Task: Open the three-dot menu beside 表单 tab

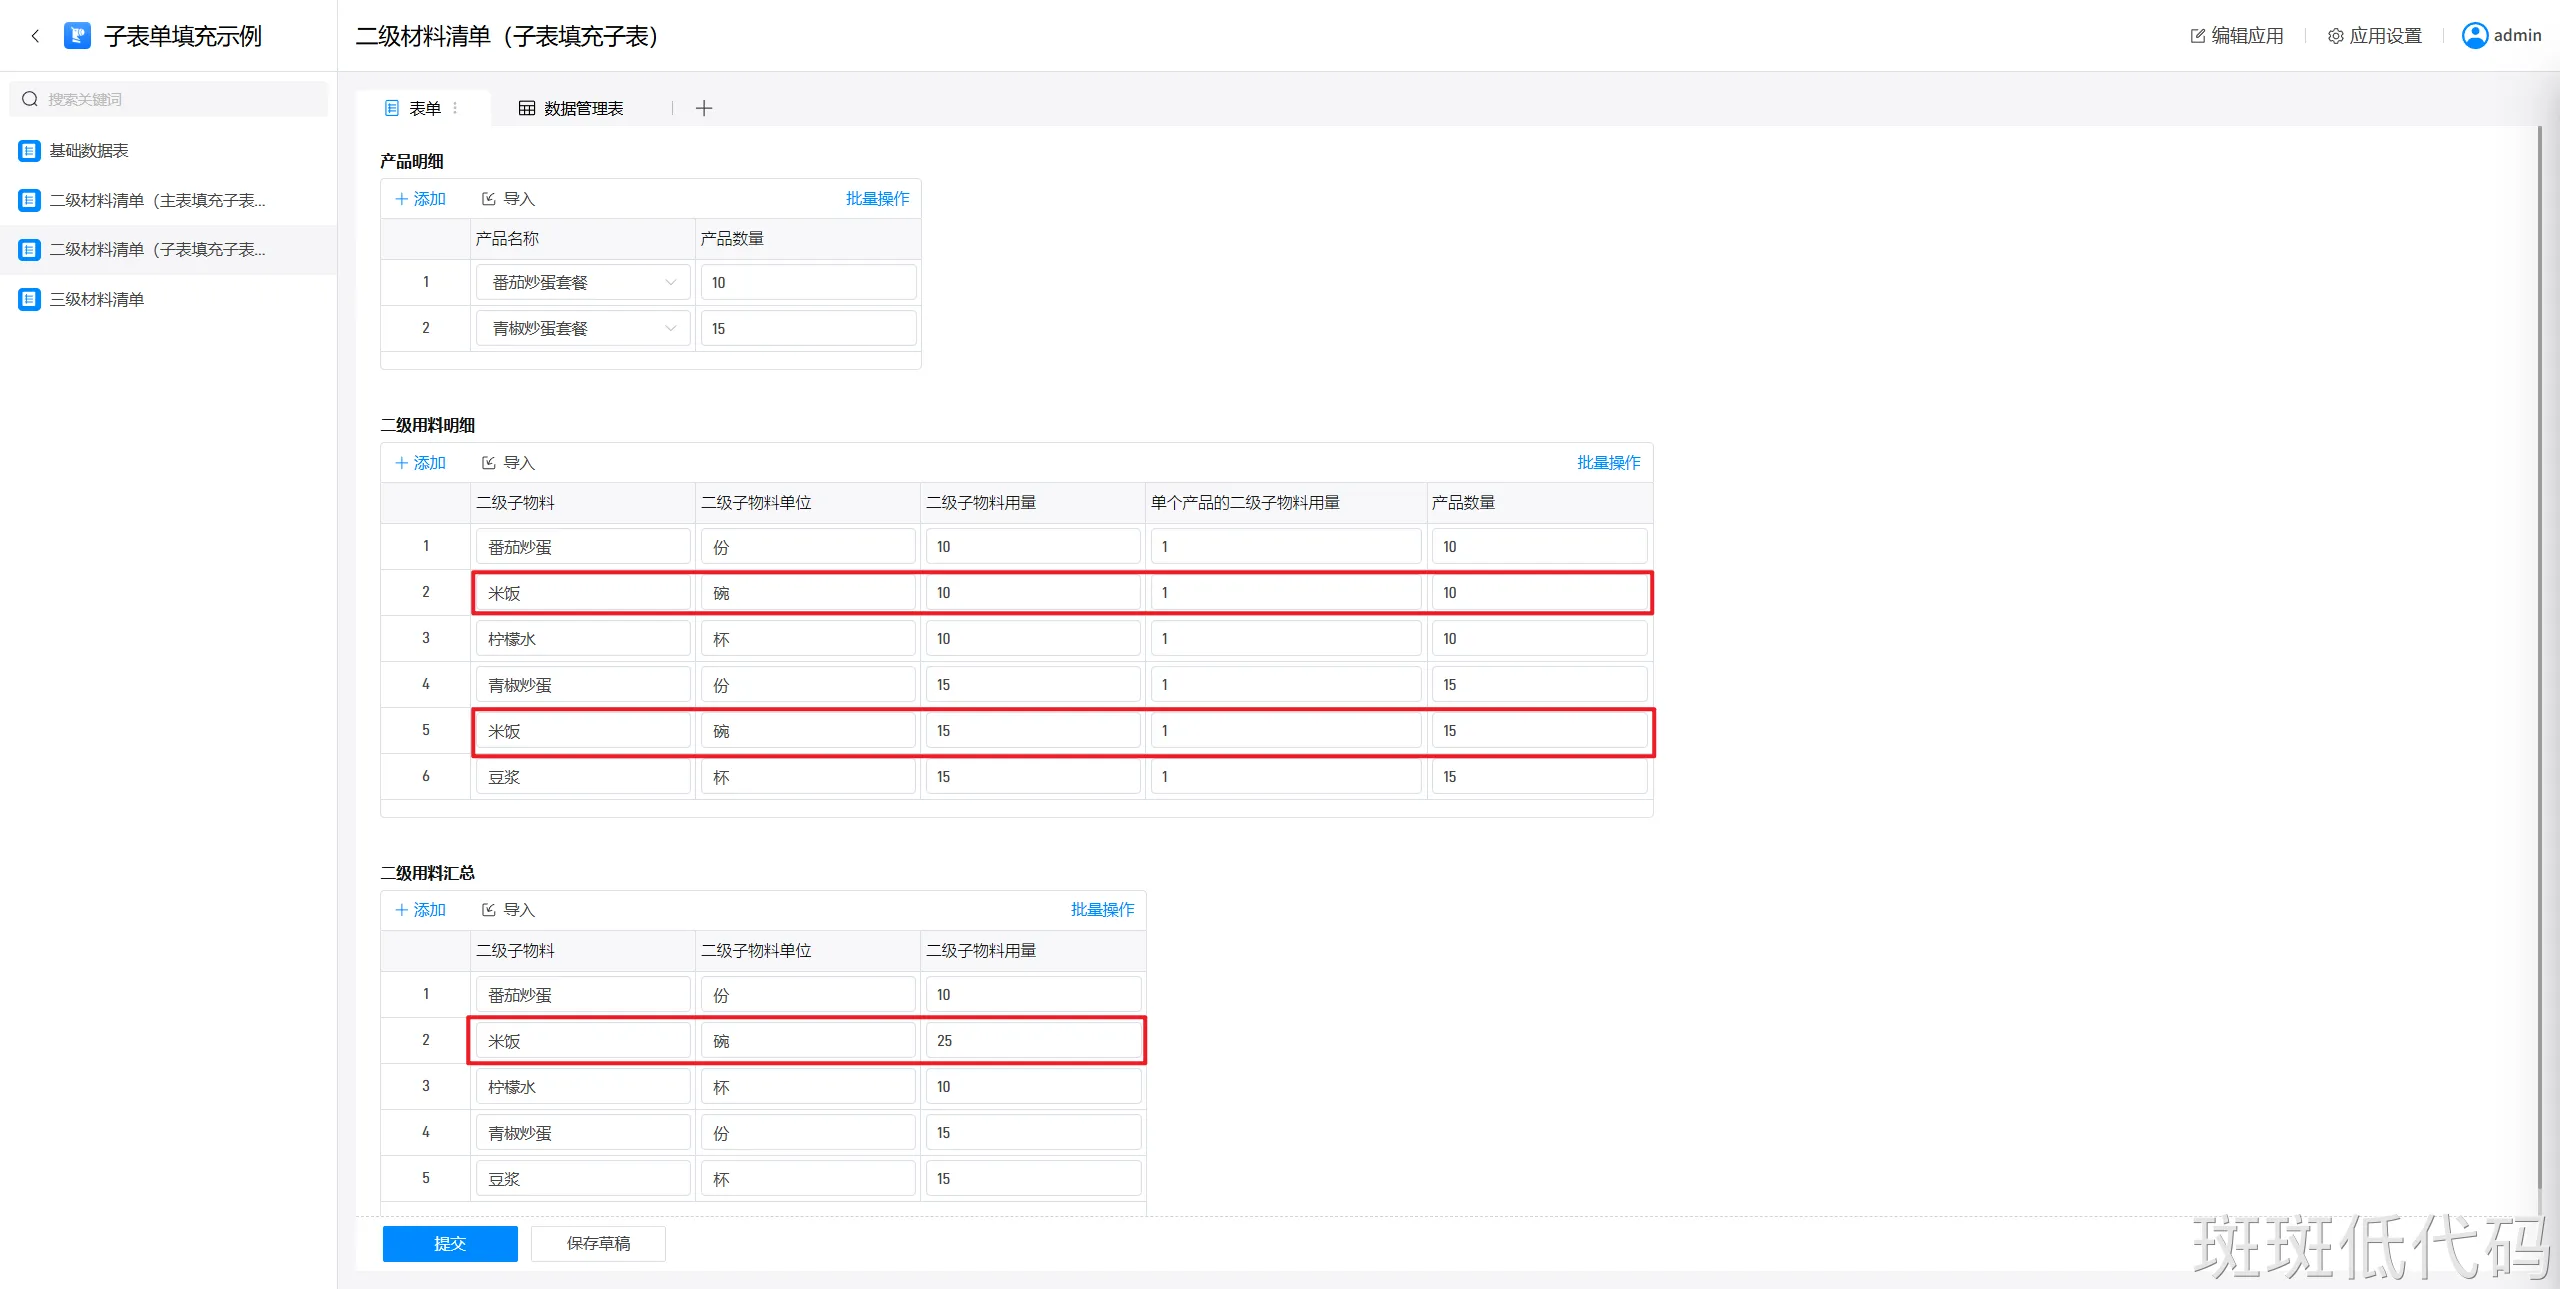Action: (x=456, y=108)
